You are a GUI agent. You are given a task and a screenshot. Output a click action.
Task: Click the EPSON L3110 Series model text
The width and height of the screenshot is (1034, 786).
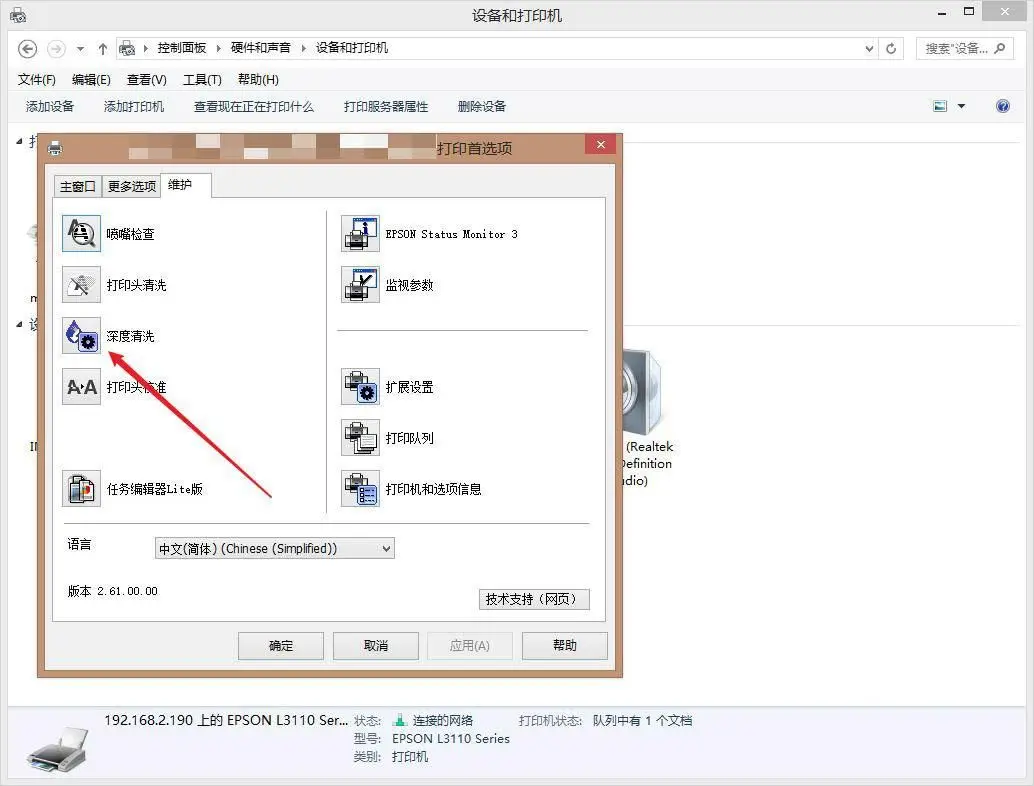pos(450,739)
